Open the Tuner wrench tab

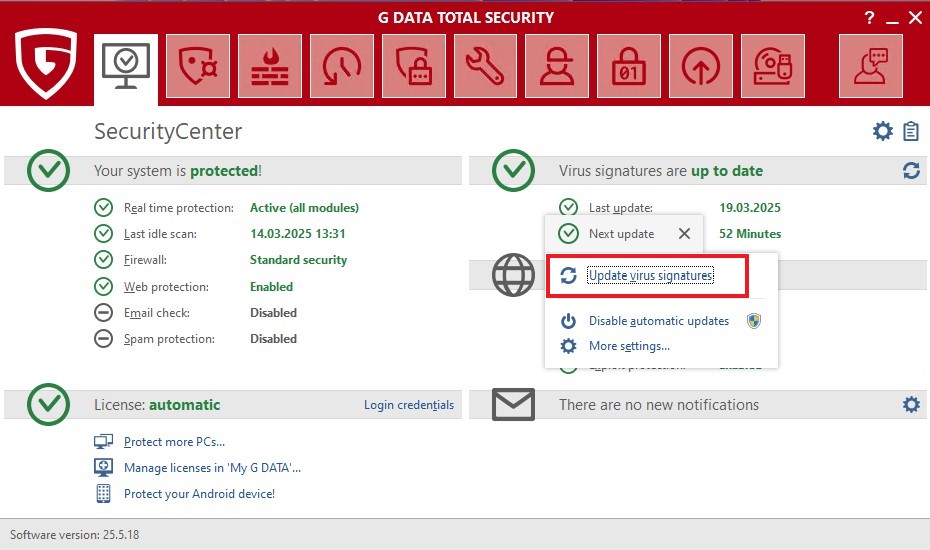pos(485,66)
